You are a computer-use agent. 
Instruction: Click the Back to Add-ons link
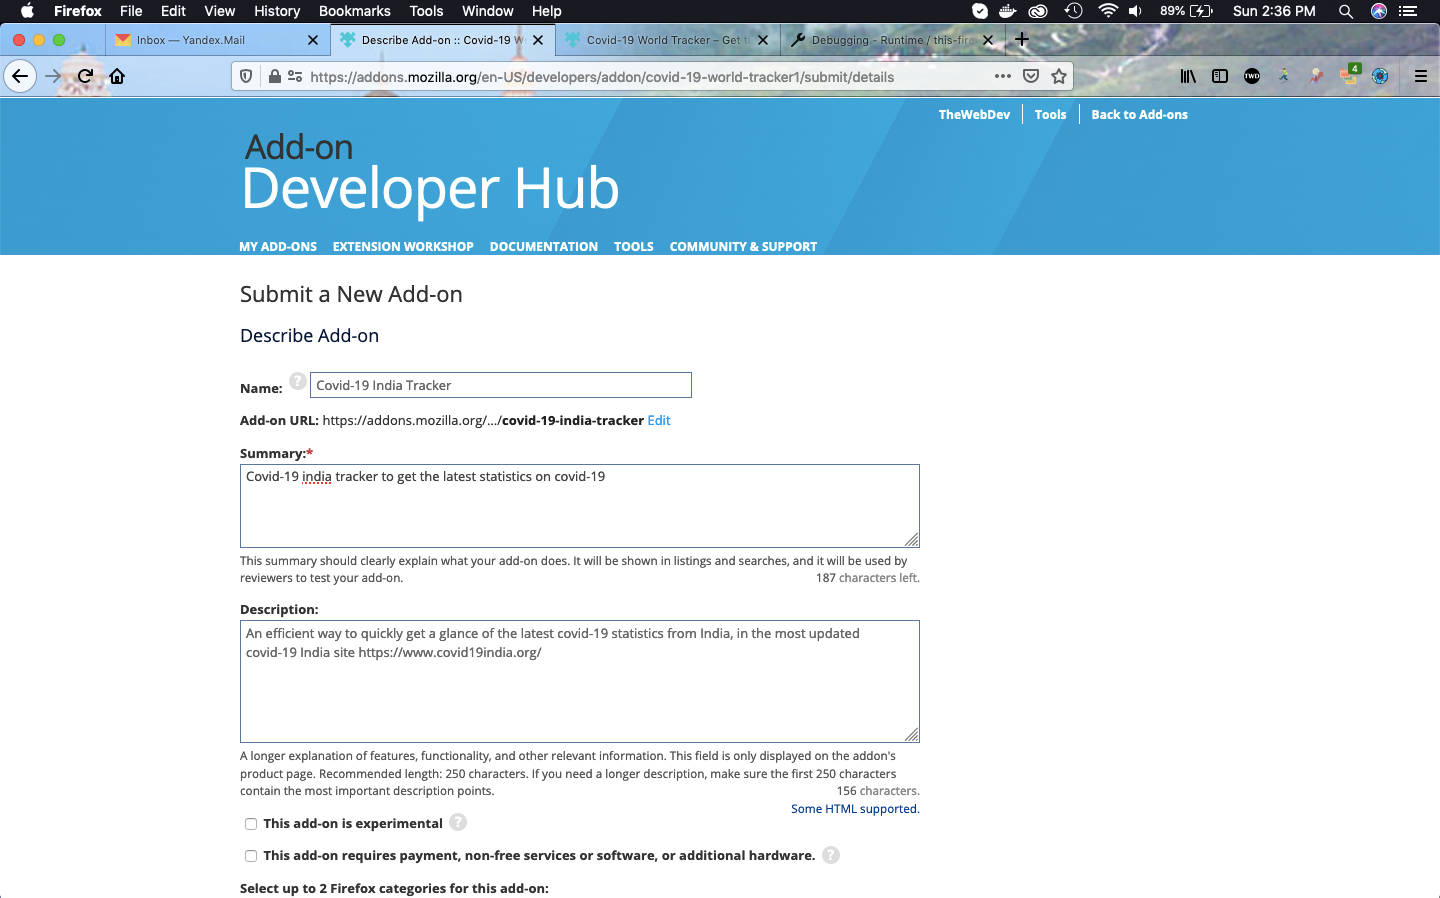pos(1139,115)
